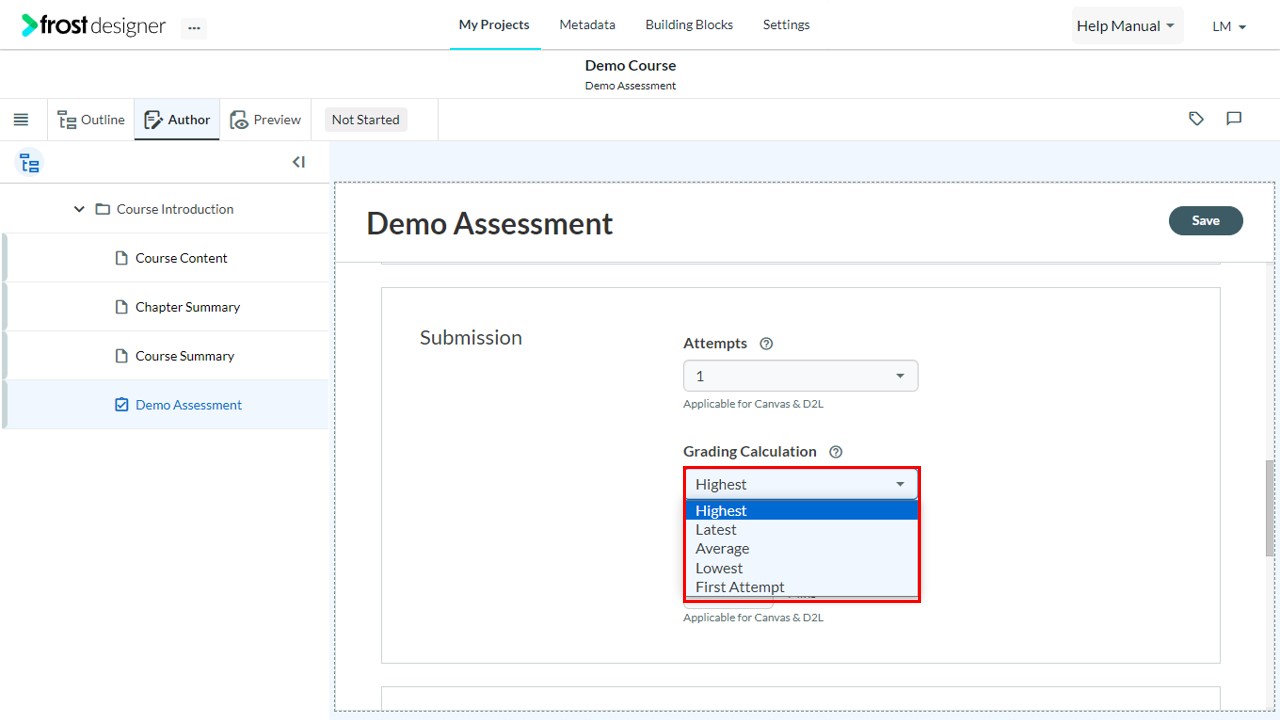Click the Grading Calculation help icon
The height and width of the screenshot is (720, 1280).
pyautogui.click(x=836, y=452)
